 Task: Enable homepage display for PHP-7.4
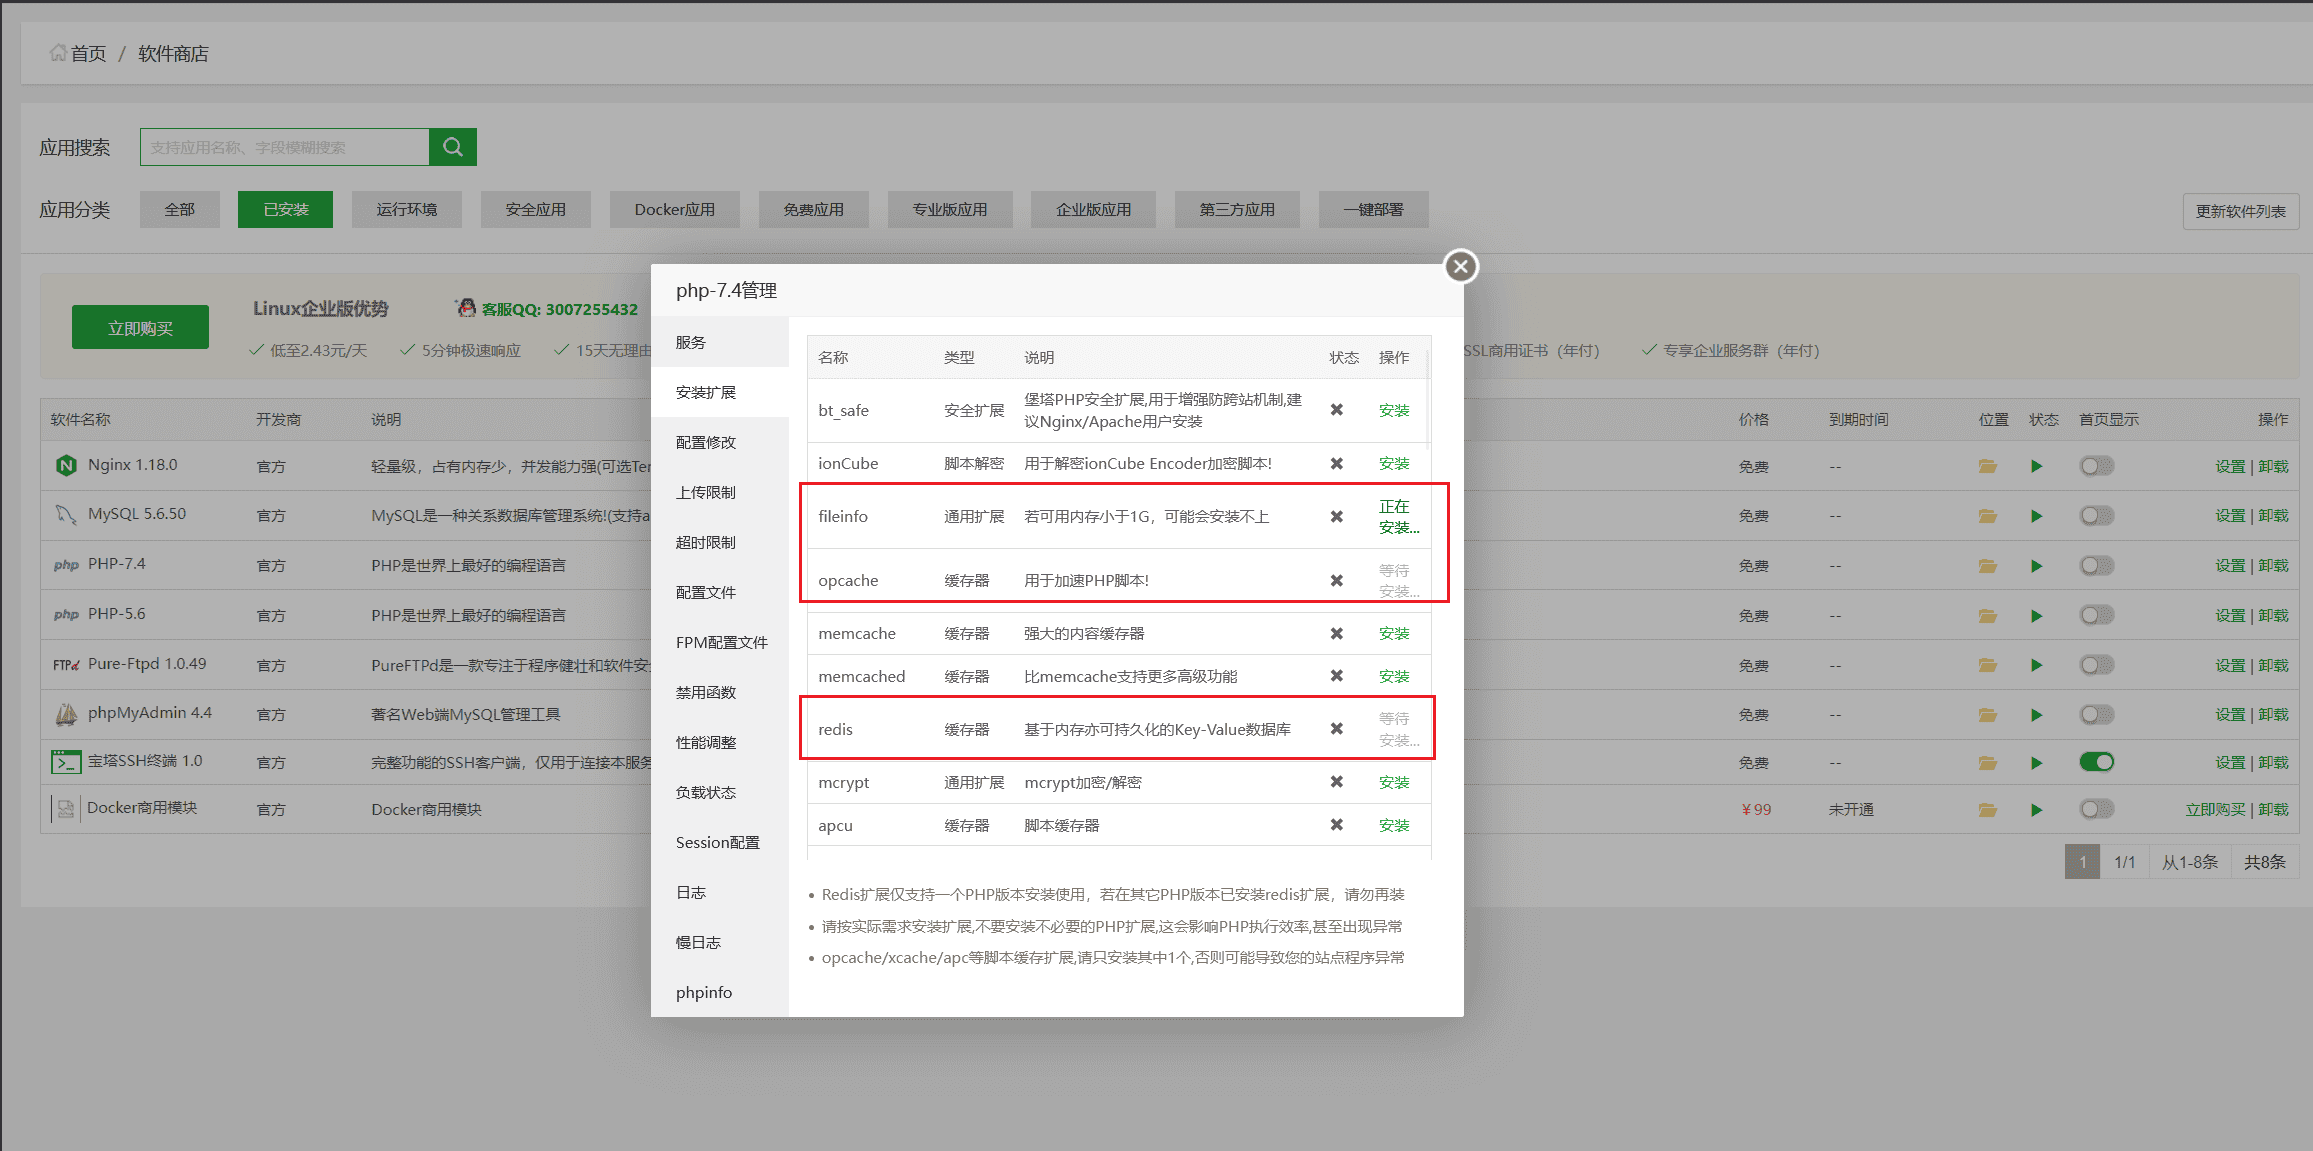click(2097, 565)
